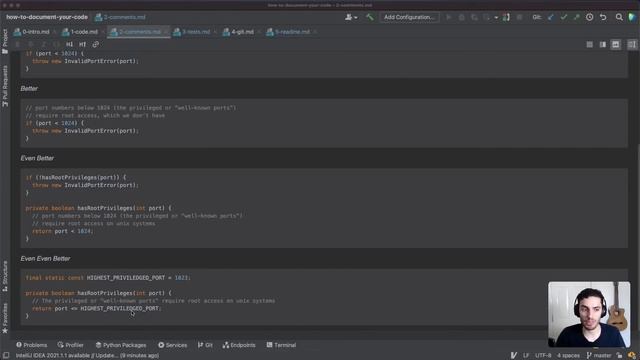Close the 2-comments.md tab
This screenshot has width=640, height=360.
(x=166, y=32)
